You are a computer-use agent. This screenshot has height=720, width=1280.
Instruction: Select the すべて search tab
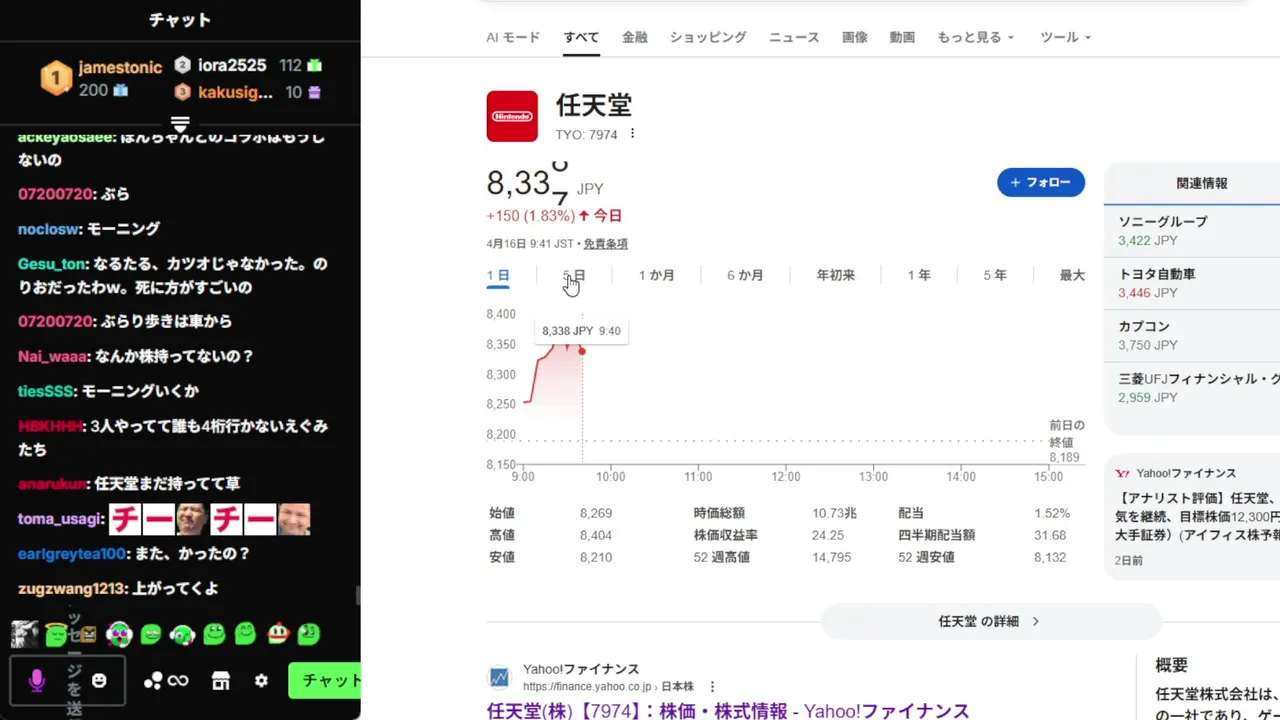pyautogui.click(x=581, y=37)
